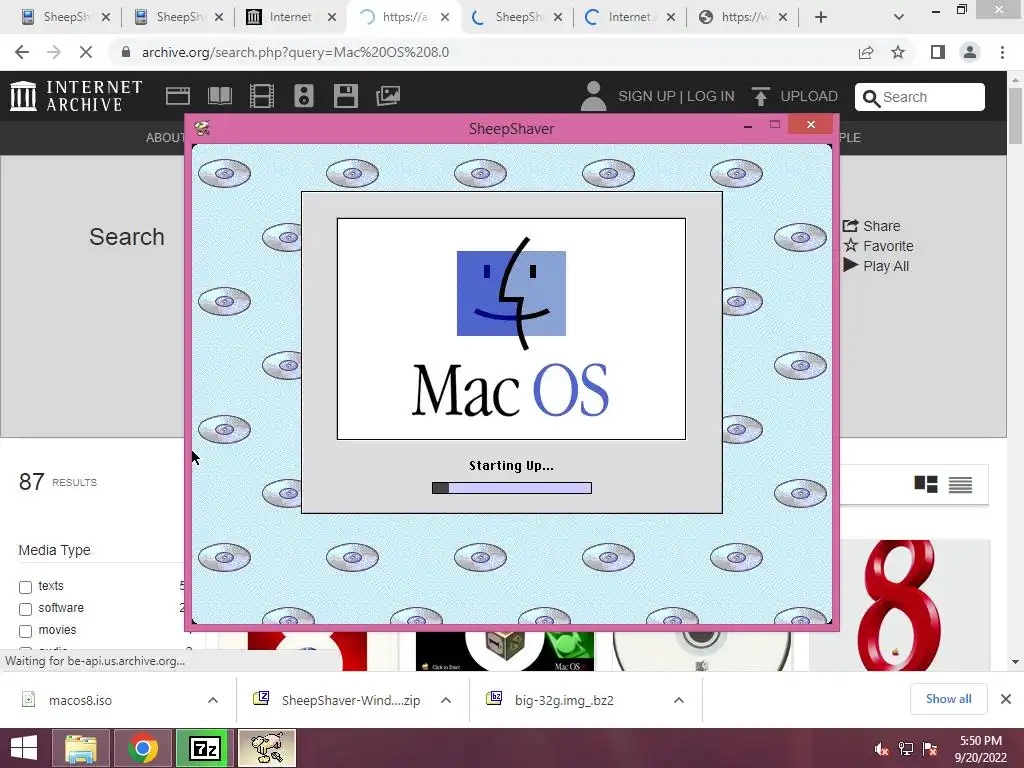Close the first SheepShaver browser tab
The image size is (1024, 768).
click(106, 17)
